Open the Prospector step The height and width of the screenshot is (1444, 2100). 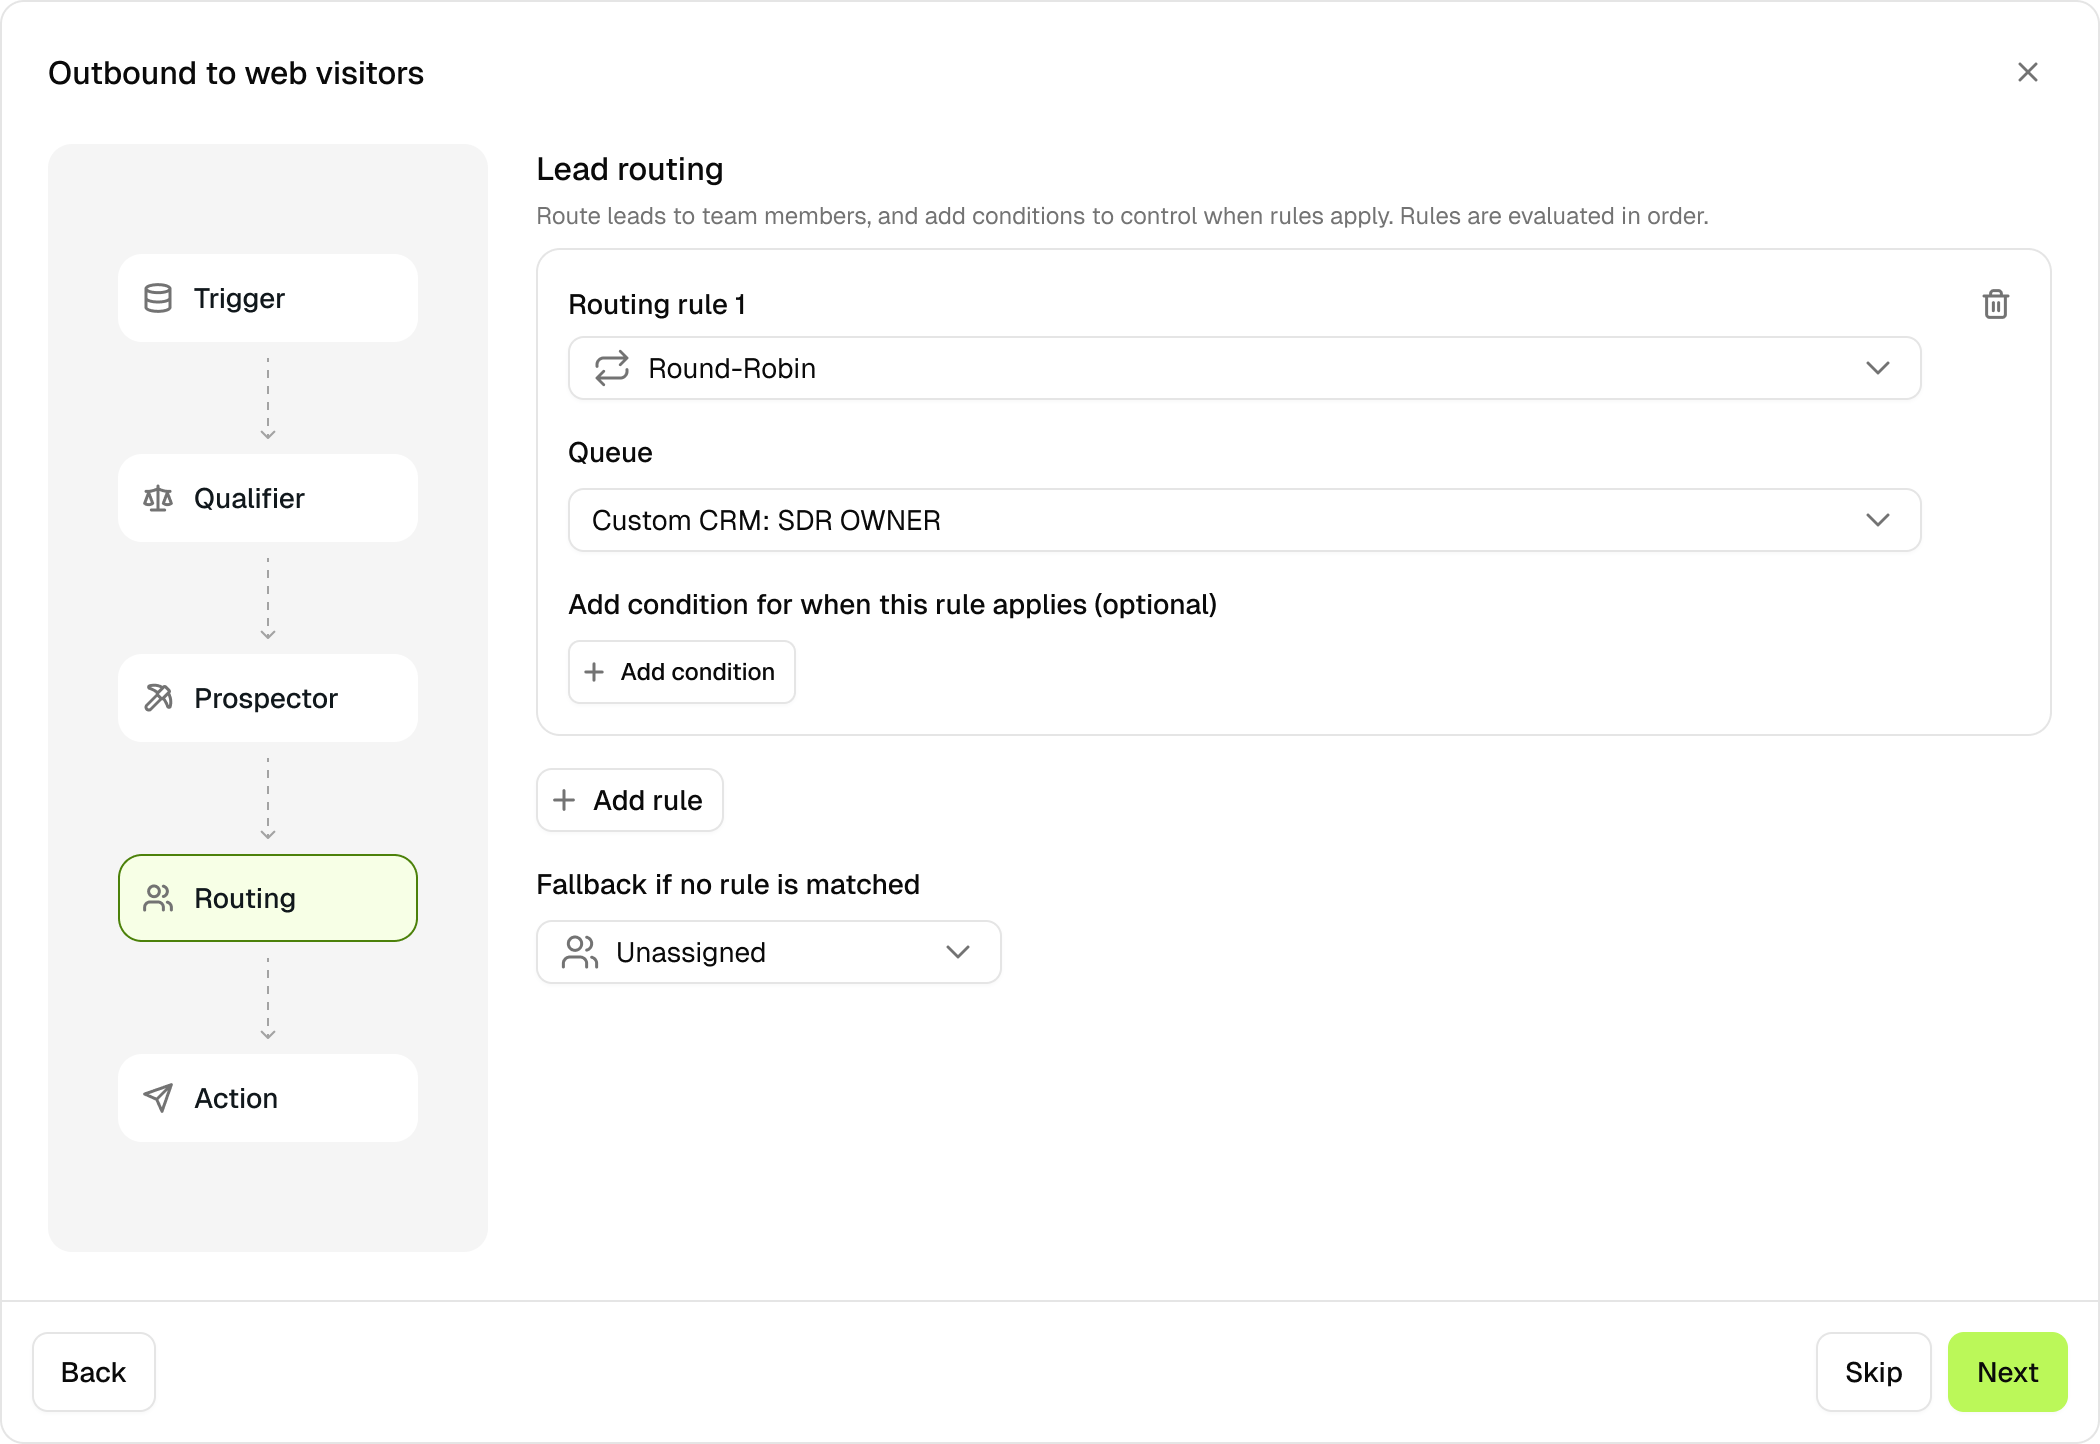(268, 698)
